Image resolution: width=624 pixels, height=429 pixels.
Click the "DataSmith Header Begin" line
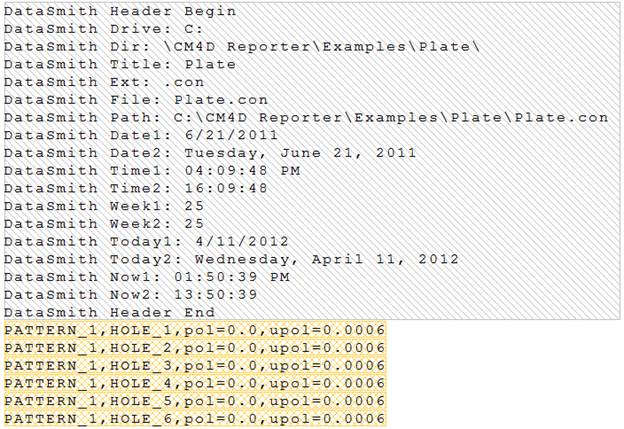pyautogui.click(x=120, y=12)
